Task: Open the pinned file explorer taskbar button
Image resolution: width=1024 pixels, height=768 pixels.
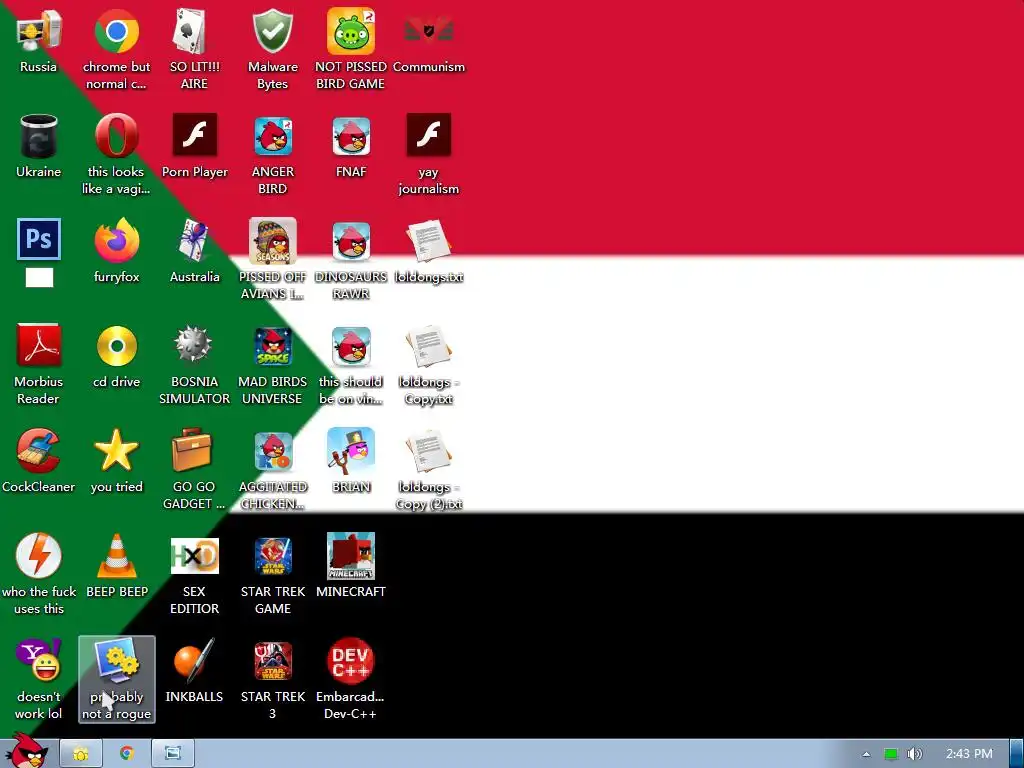Action: [x=81, y=754]
